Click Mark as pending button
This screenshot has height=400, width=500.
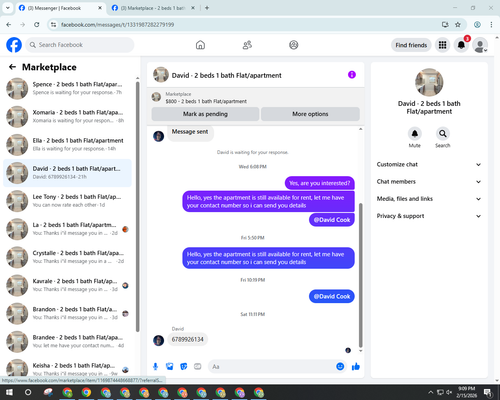205,114
